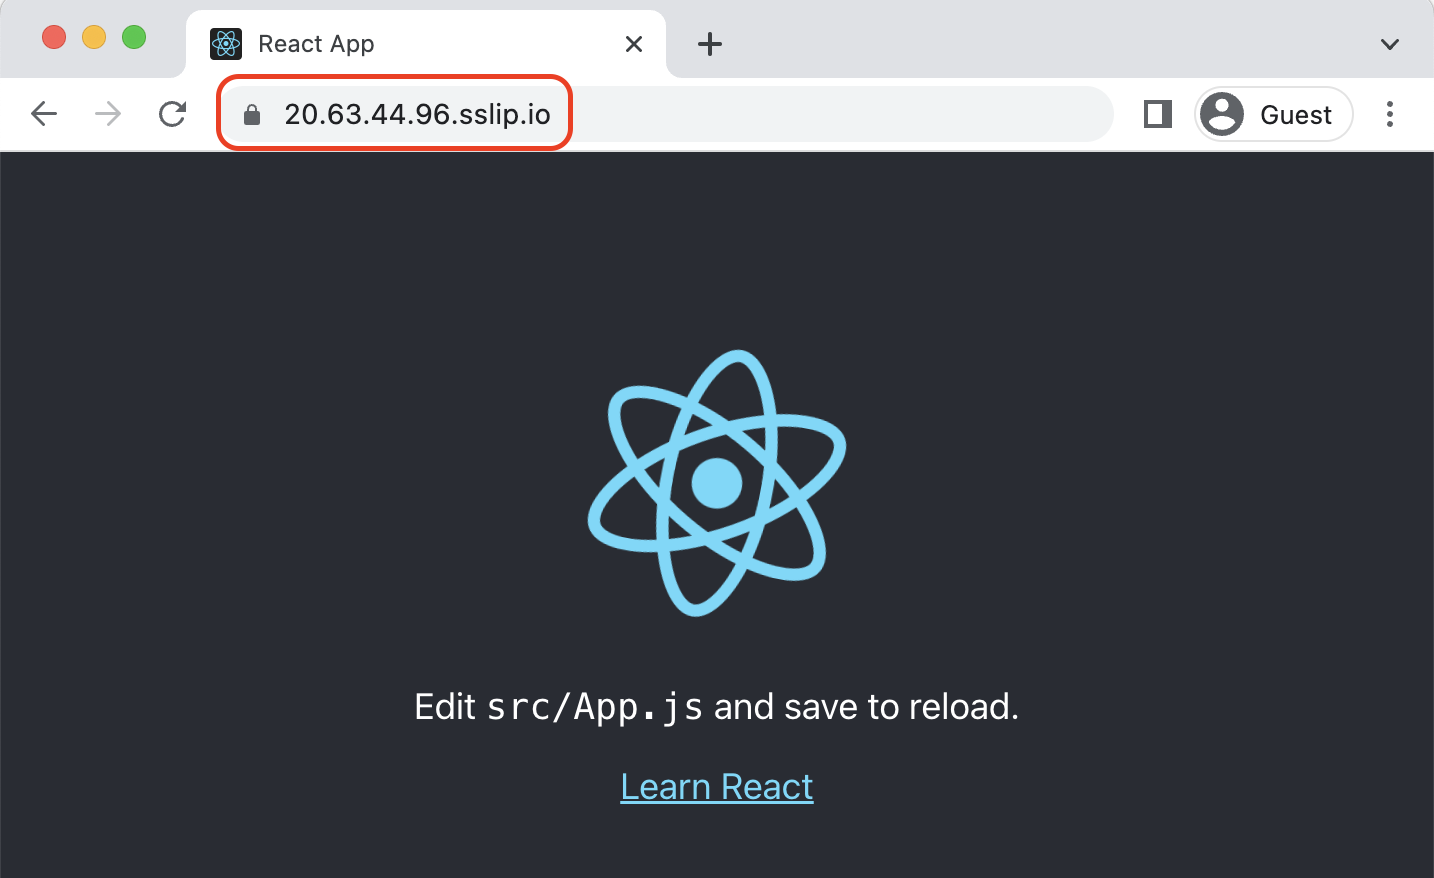Click the Guest profile button
The image size is (1434, 878).
pos(1274,114)
